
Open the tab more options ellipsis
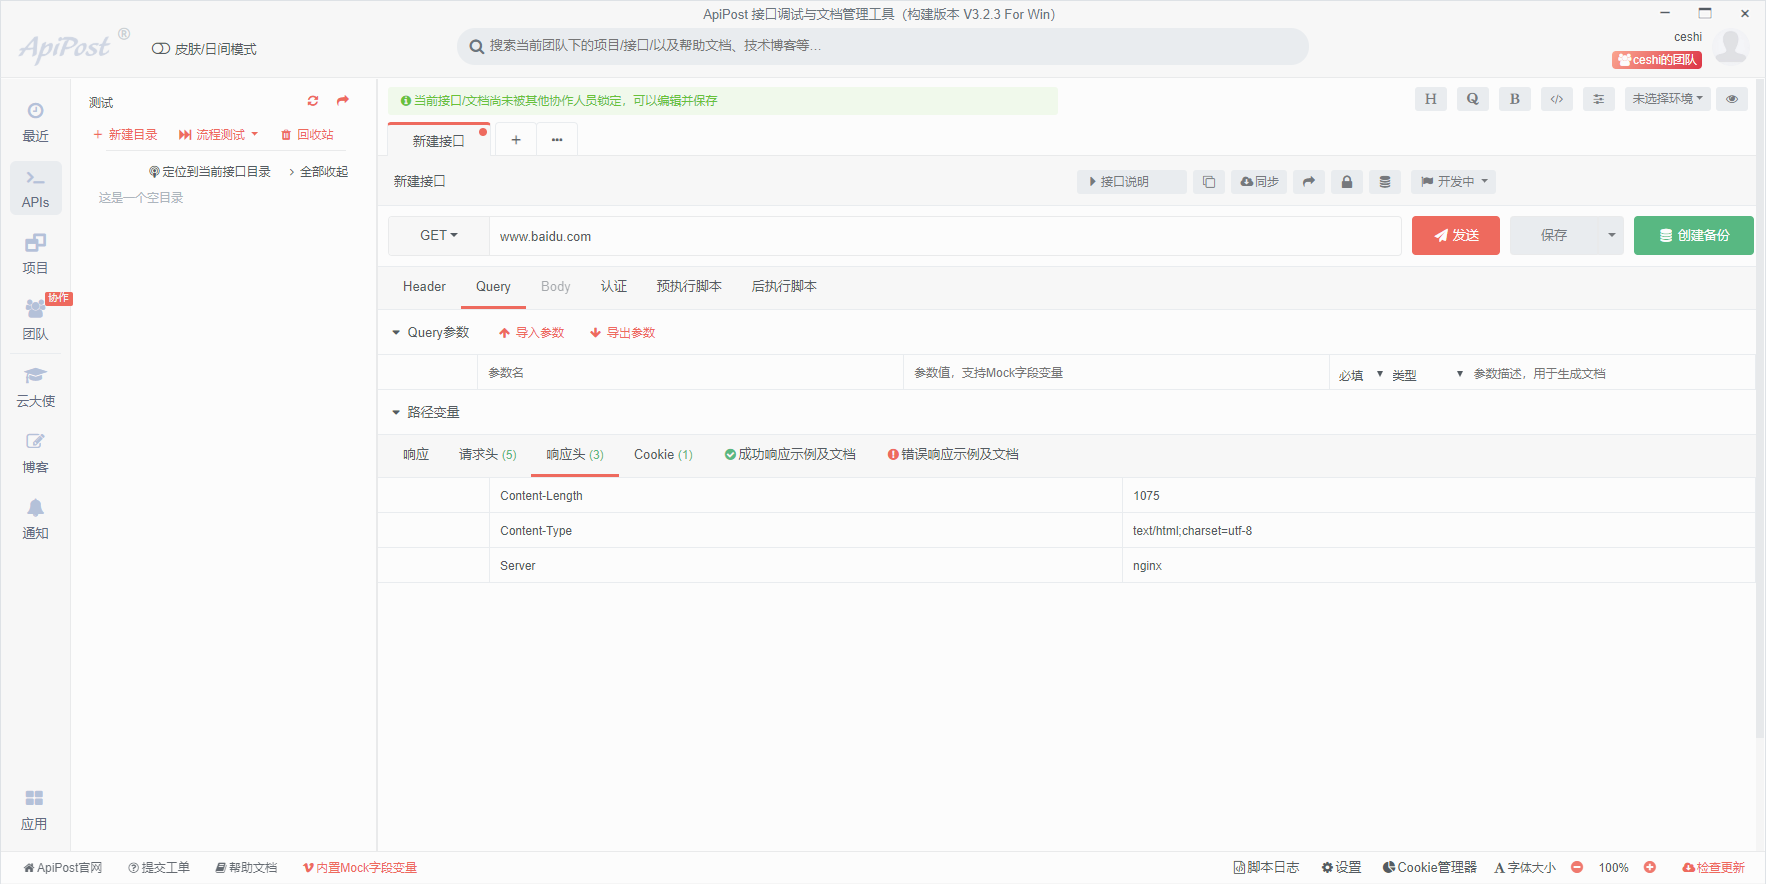(x=557, y=140)
